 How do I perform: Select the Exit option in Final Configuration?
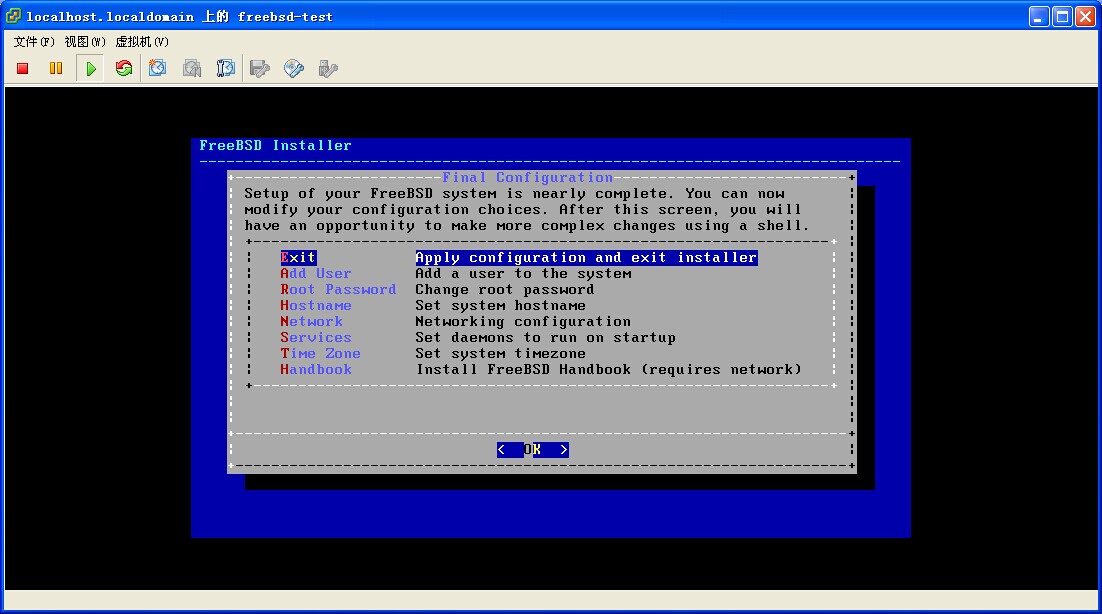tap(298, 258)
